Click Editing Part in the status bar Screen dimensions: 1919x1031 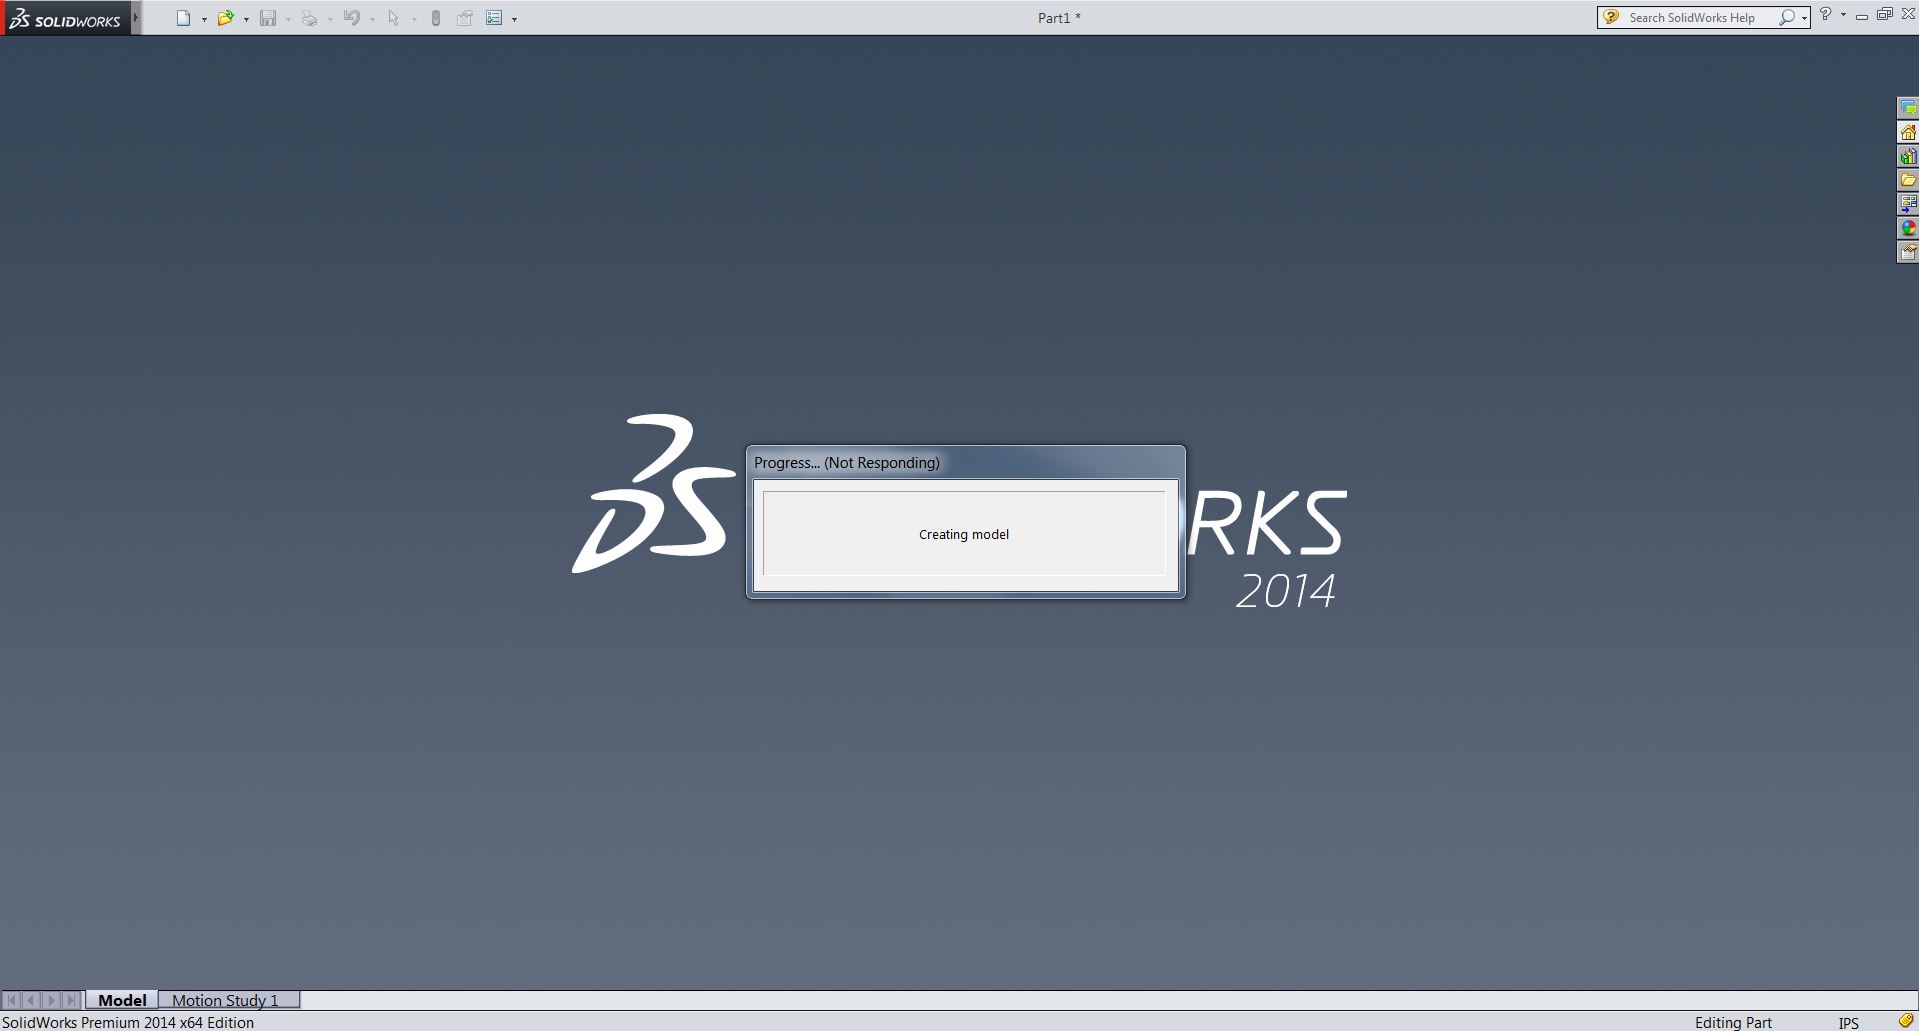[x=1732, y=1022]
